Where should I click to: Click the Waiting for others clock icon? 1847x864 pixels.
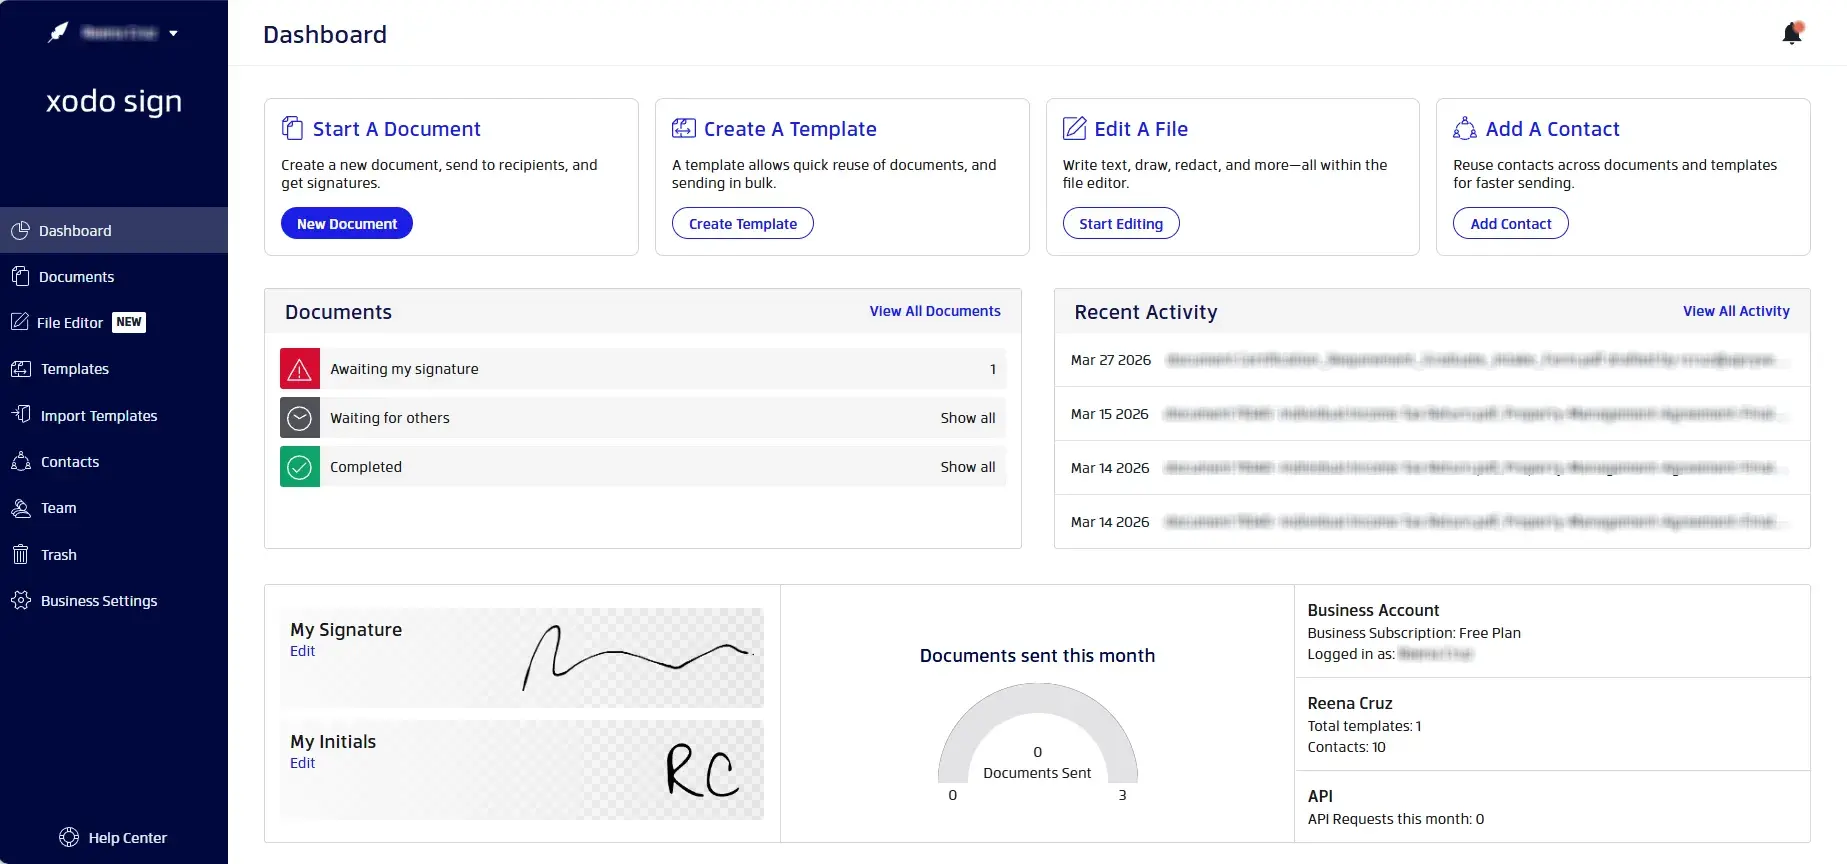click(300, 418)
